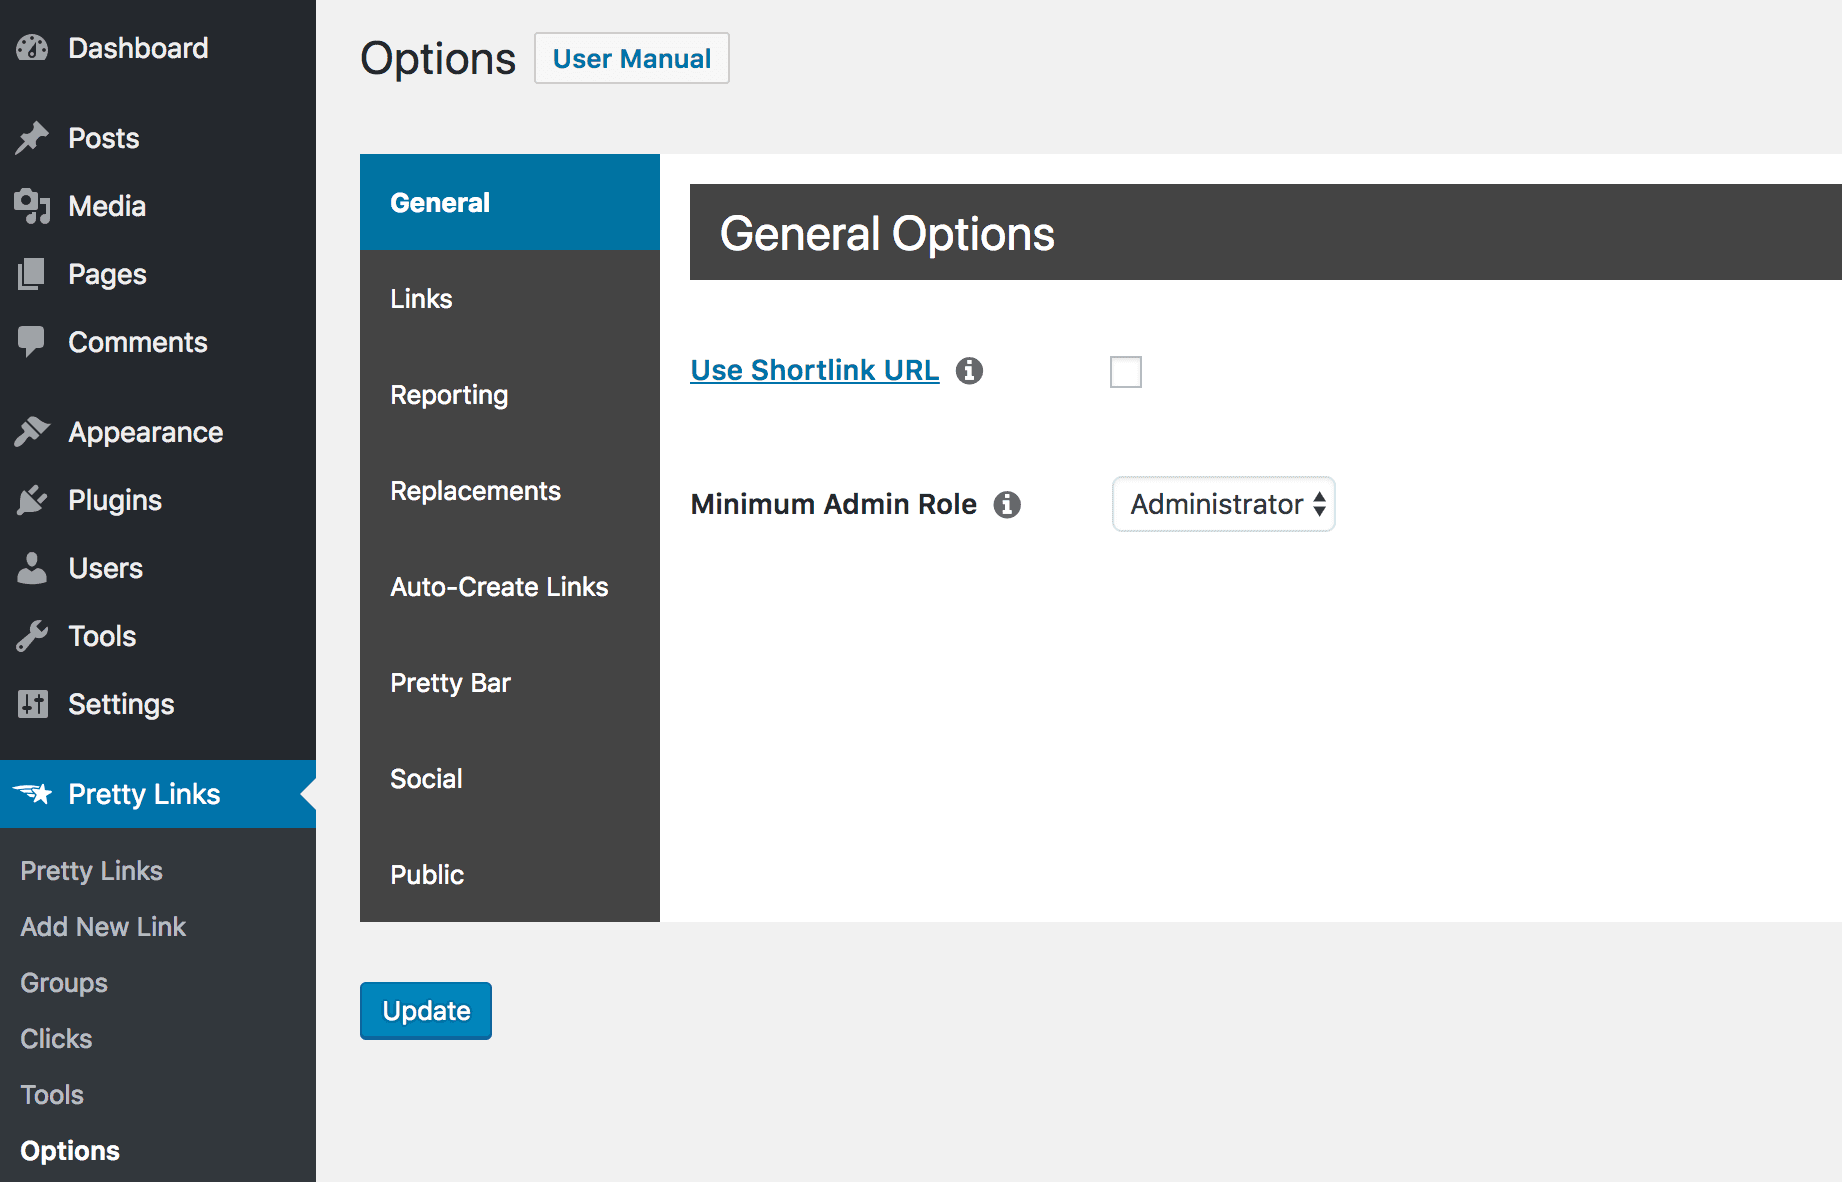Viewport: 1842px width, 1182px height.
Task: Click the info icon beside Use Shortlink URL
Action: pyautogui.click(x=968, y=370)
